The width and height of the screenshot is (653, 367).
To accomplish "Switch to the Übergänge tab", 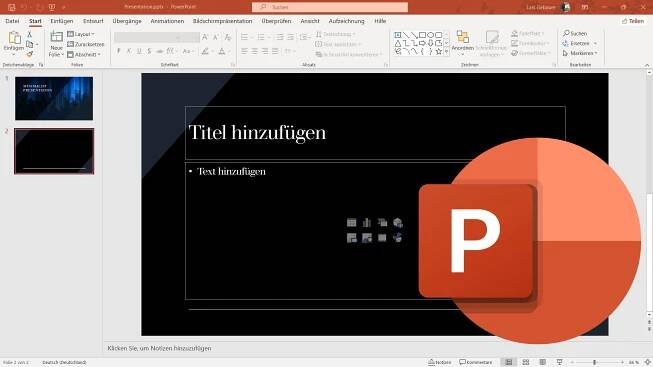I will [127, 21].
